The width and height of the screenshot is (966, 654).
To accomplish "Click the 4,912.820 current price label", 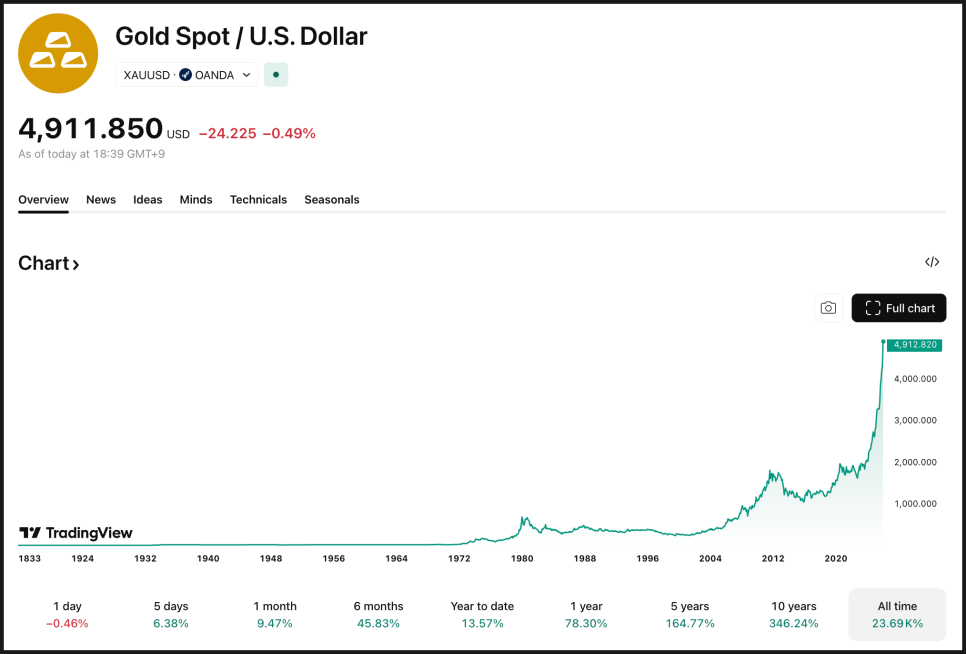I will click(x=914, y=345).
